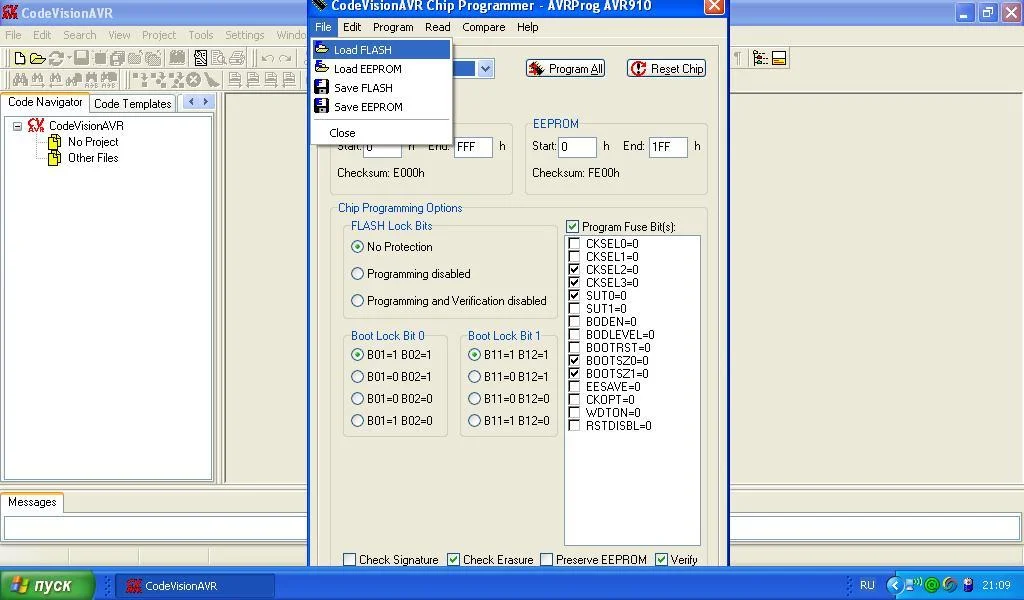This screenshot has width=1024, height=600.
Task: Click the paragraph mark icon in right toolbar
Action: [737, 58]
